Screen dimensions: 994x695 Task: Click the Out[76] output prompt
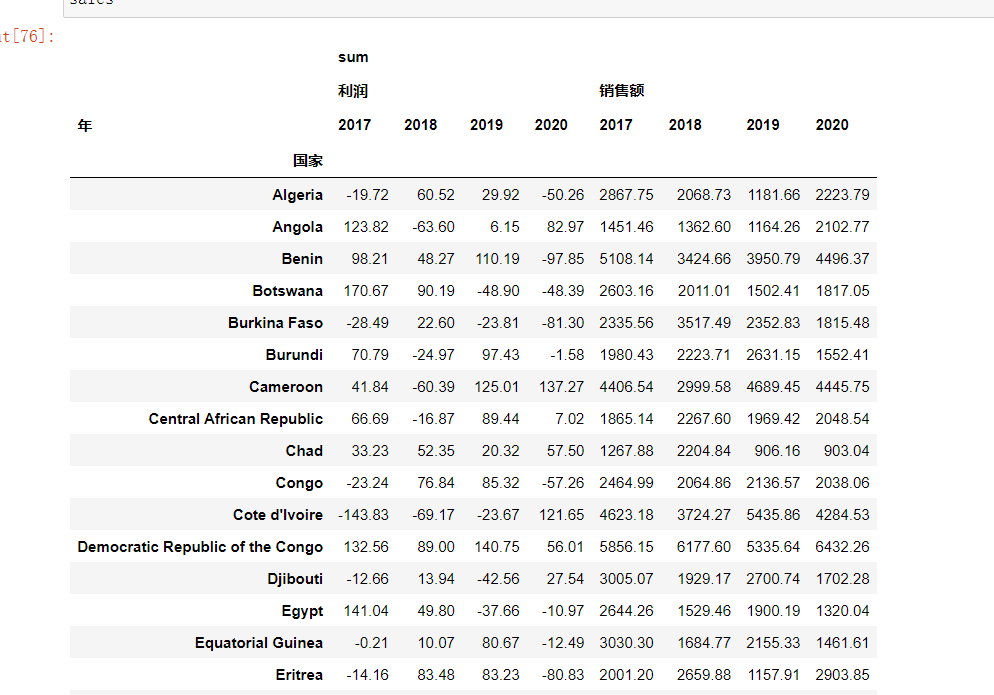(x=27, y=36)
